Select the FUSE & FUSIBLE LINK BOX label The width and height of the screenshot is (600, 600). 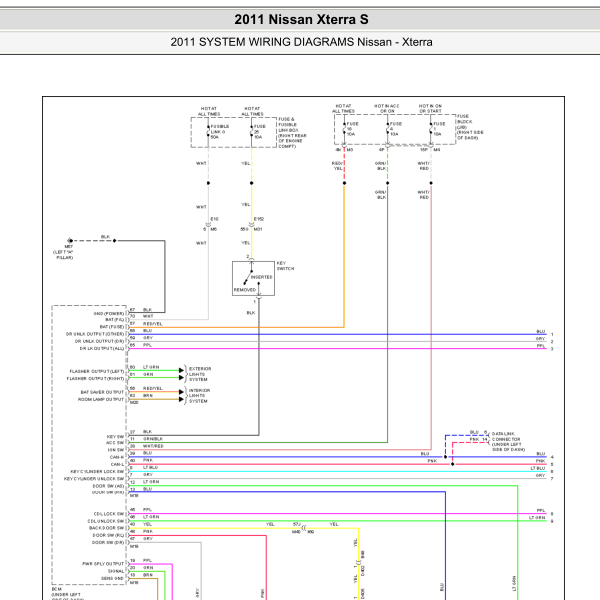point(292,133)
